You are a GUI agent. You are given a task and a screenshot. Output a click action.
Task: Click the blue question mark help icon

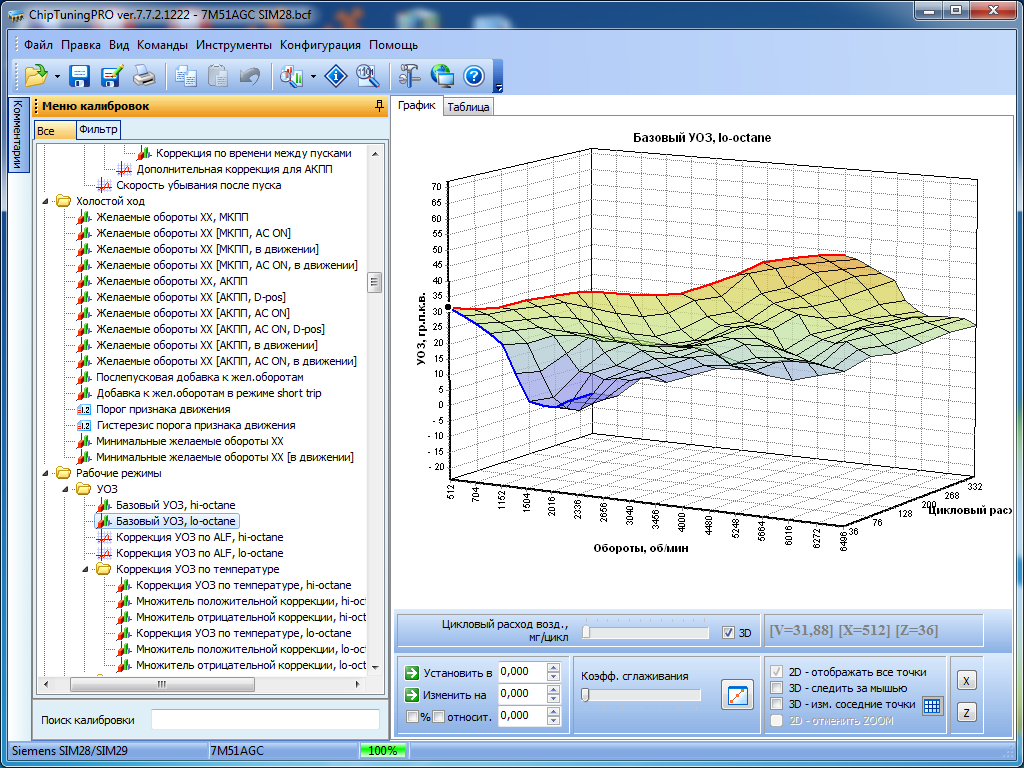pos(473,76)
